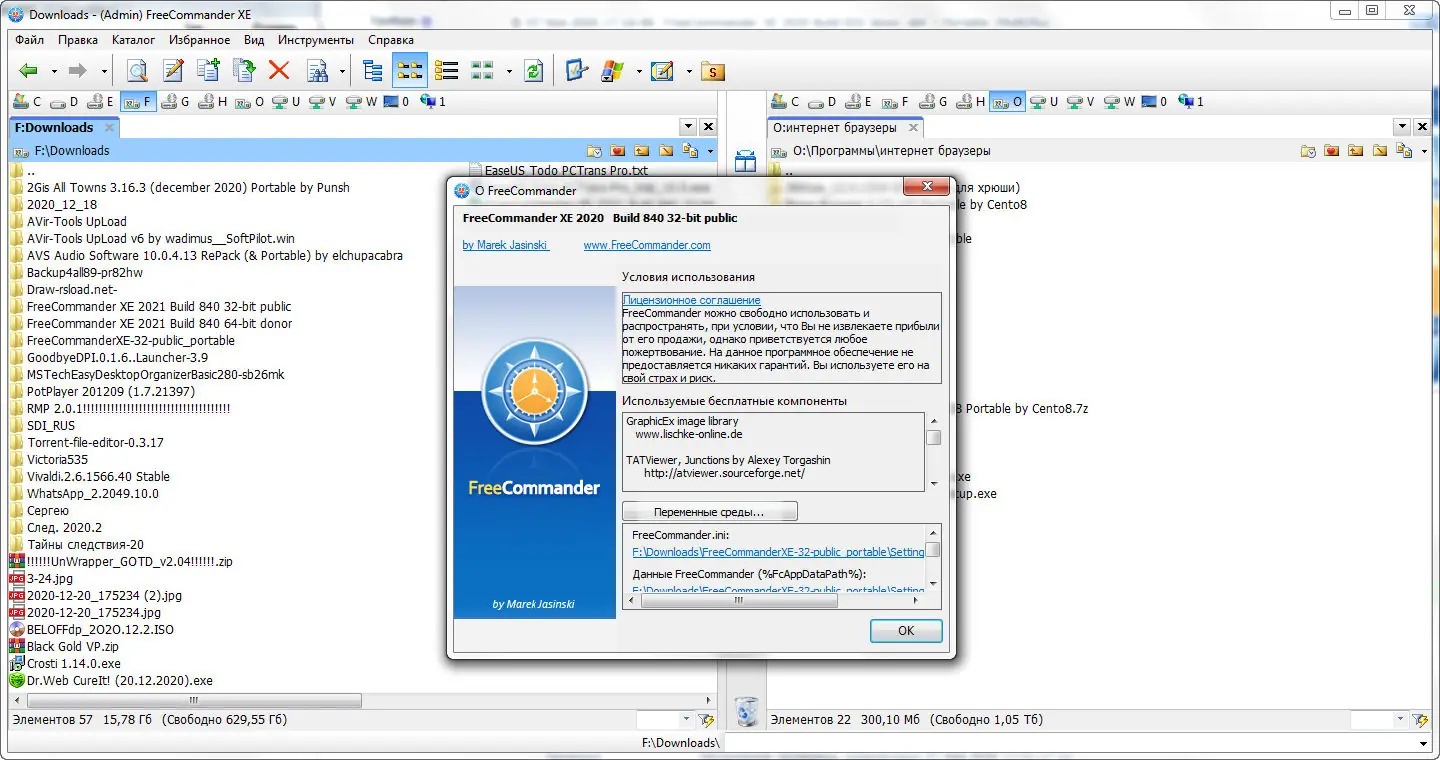Click the Переменные среды... button
The width and height of the screenshot is (1440, 760).
[709, 512]
